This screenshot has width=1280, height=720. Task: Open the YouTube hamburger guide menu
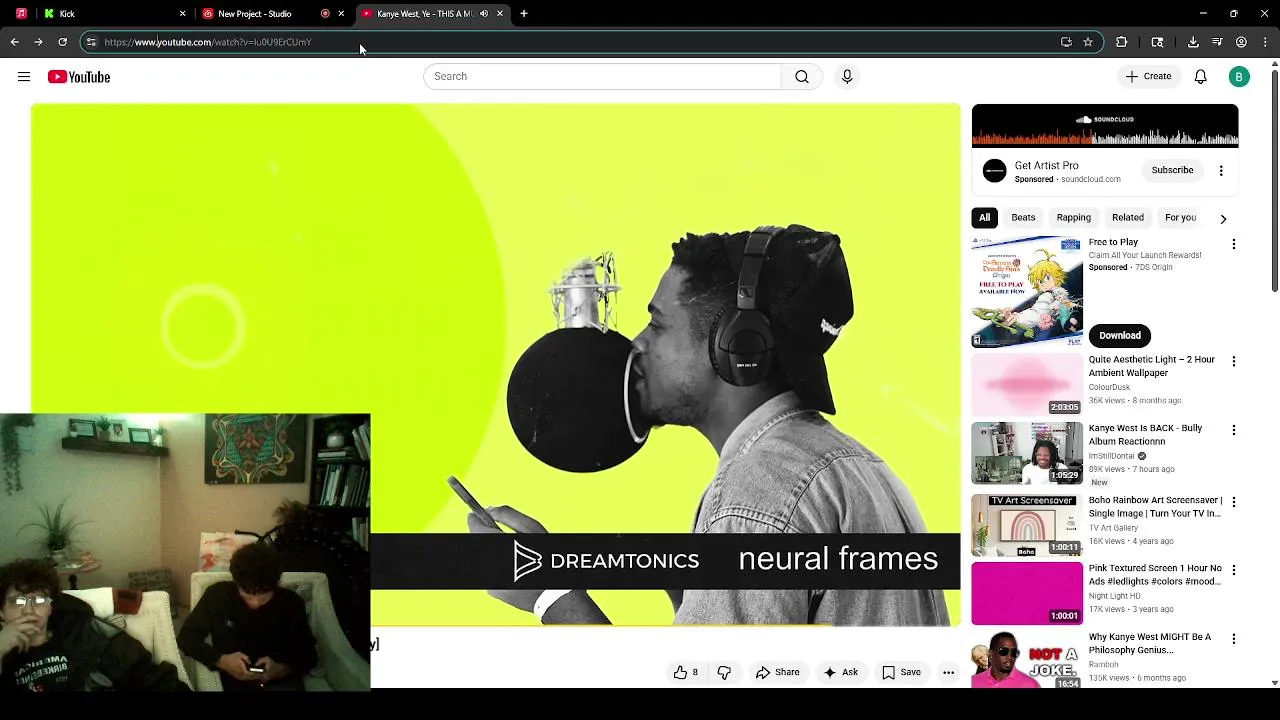[24, 77]
